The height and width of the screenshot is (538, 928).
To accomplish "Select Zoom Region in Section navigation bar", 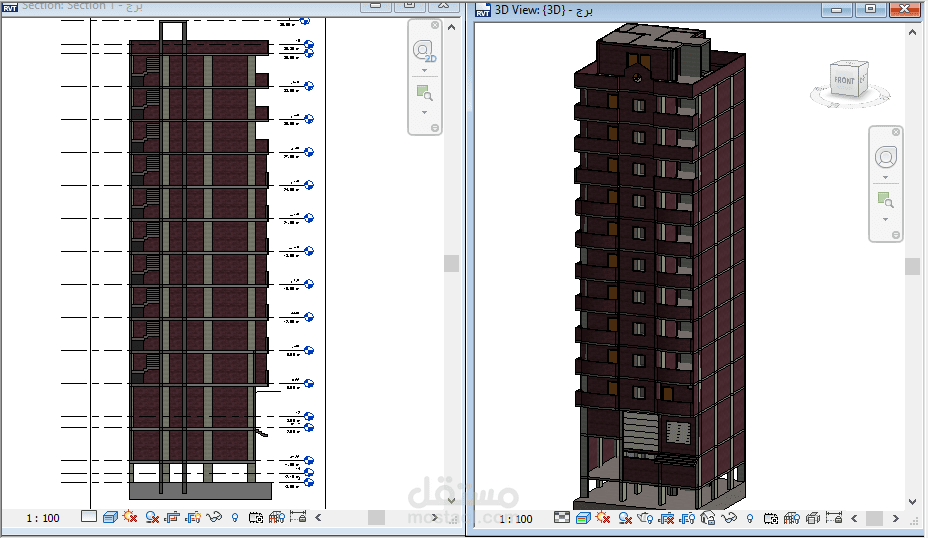I will pos(424,92).
